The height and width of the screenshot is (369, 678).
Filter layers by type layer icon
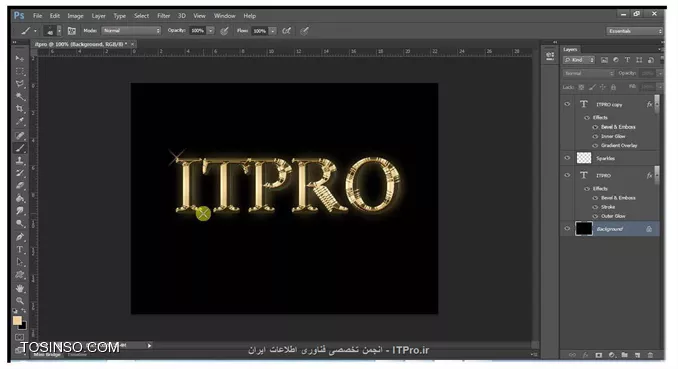pyautogui.click(x=627, y=60)
